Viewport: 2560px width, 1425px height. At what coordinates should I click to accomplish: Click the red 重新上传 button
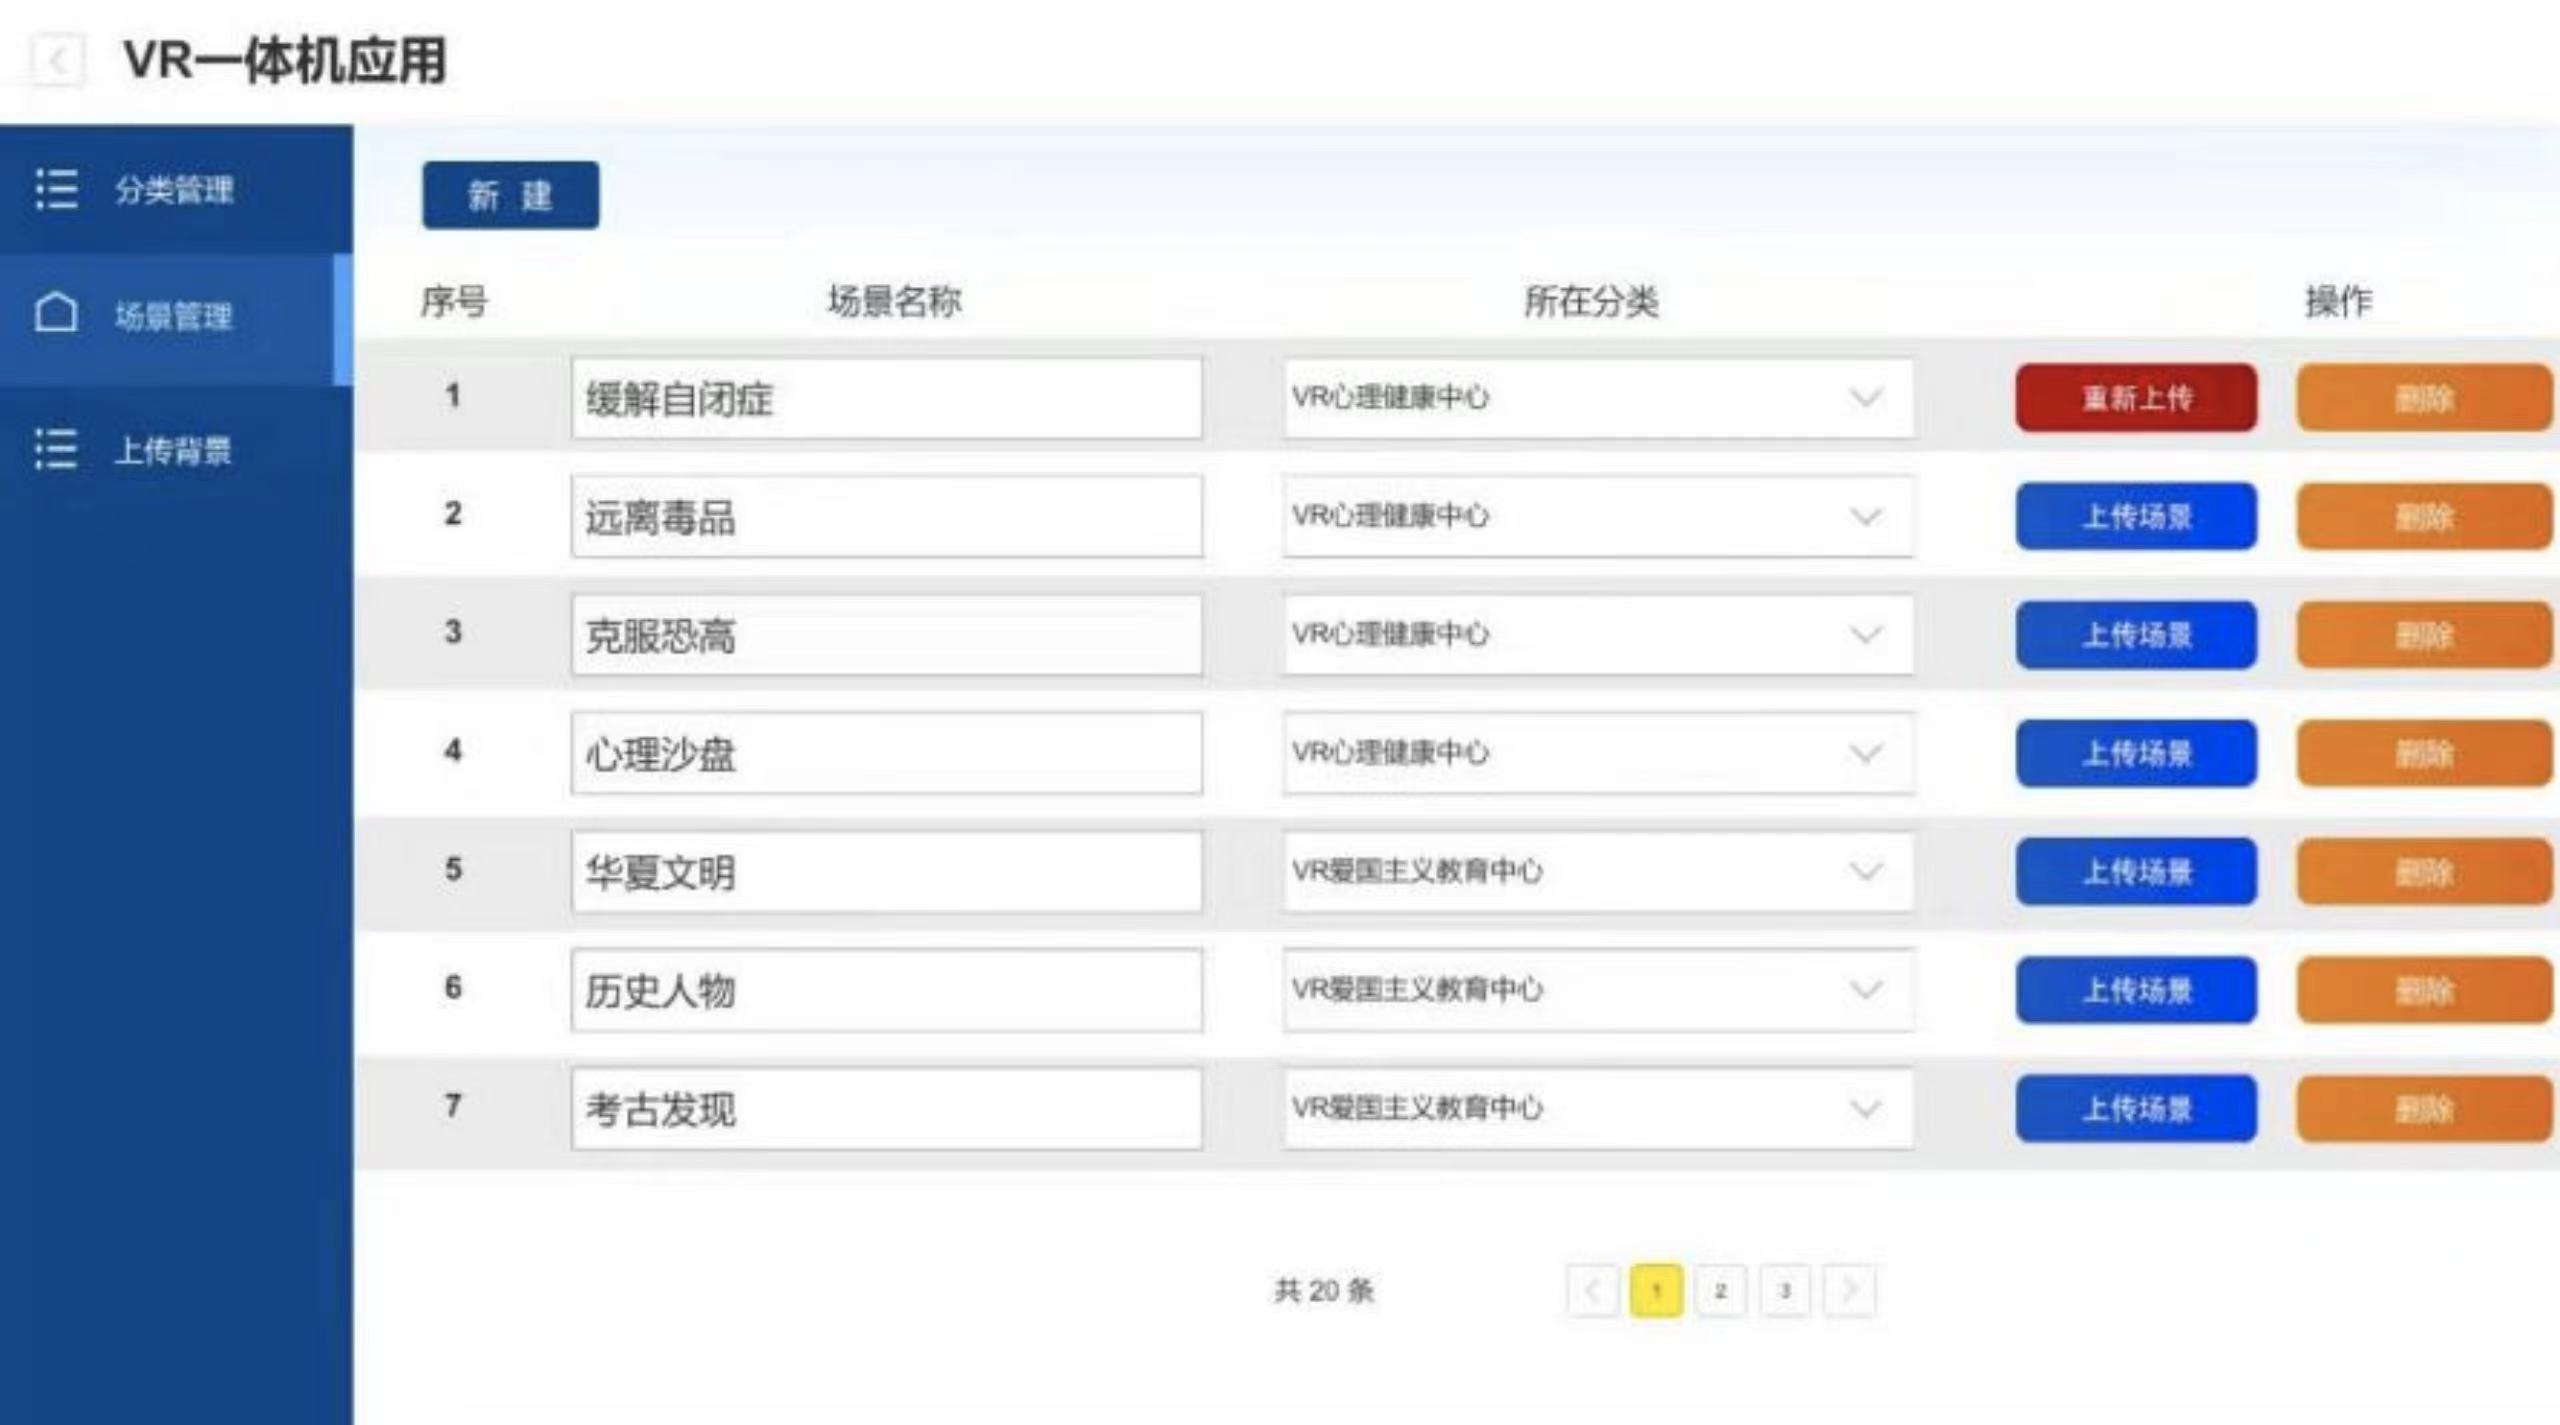(2136, 398)
